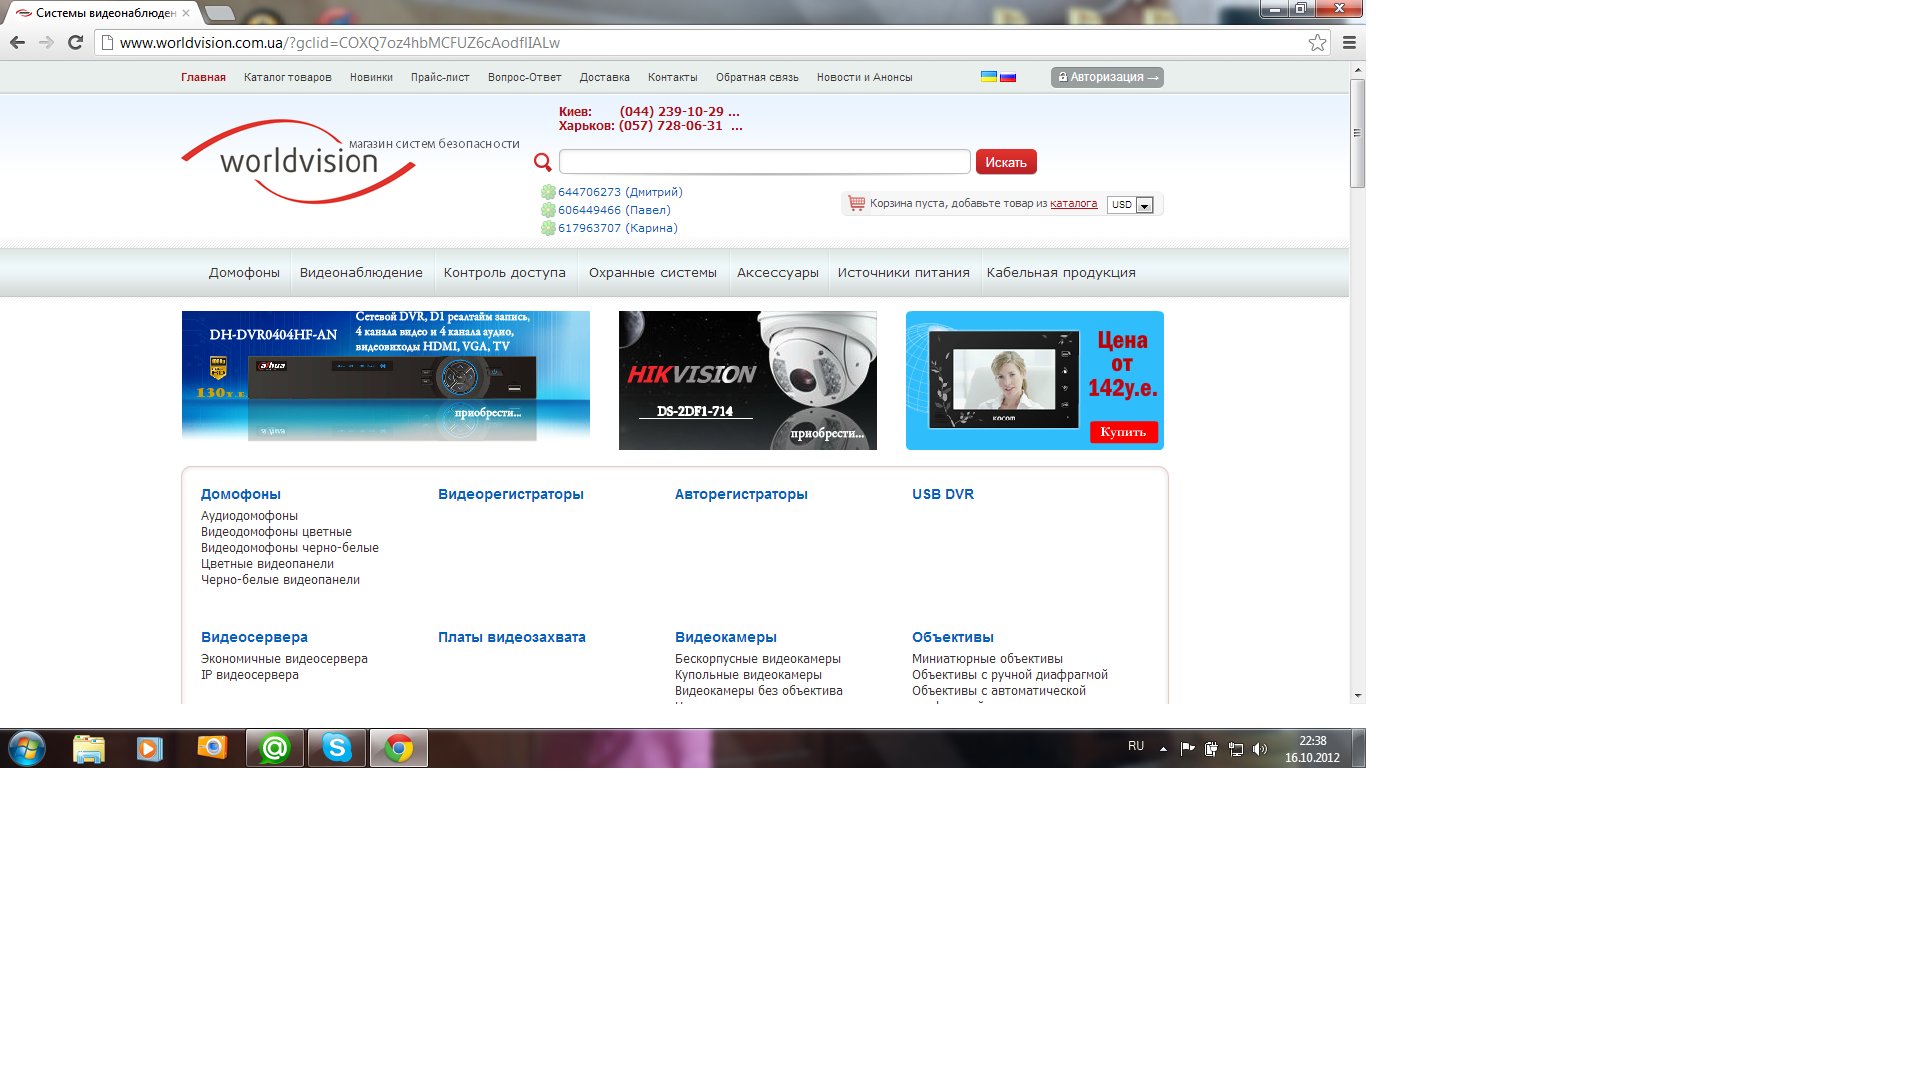Screen dimensions: 1920x1080
Task: Open Контакты in the top menu
Action: pos(673,77)
